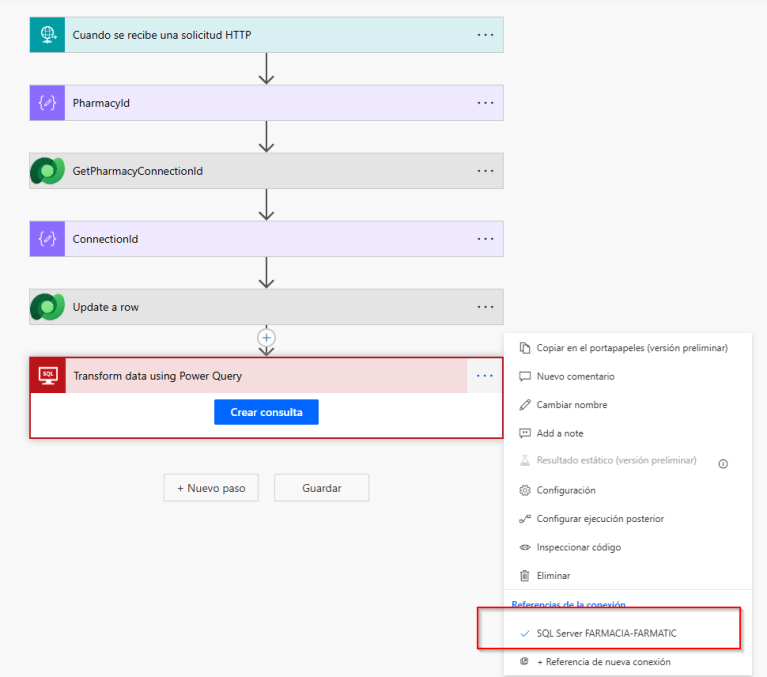This screenshot has height=677, width=767.
Task: Click the info icon beside Resultado estático
Action: [723, 464]
